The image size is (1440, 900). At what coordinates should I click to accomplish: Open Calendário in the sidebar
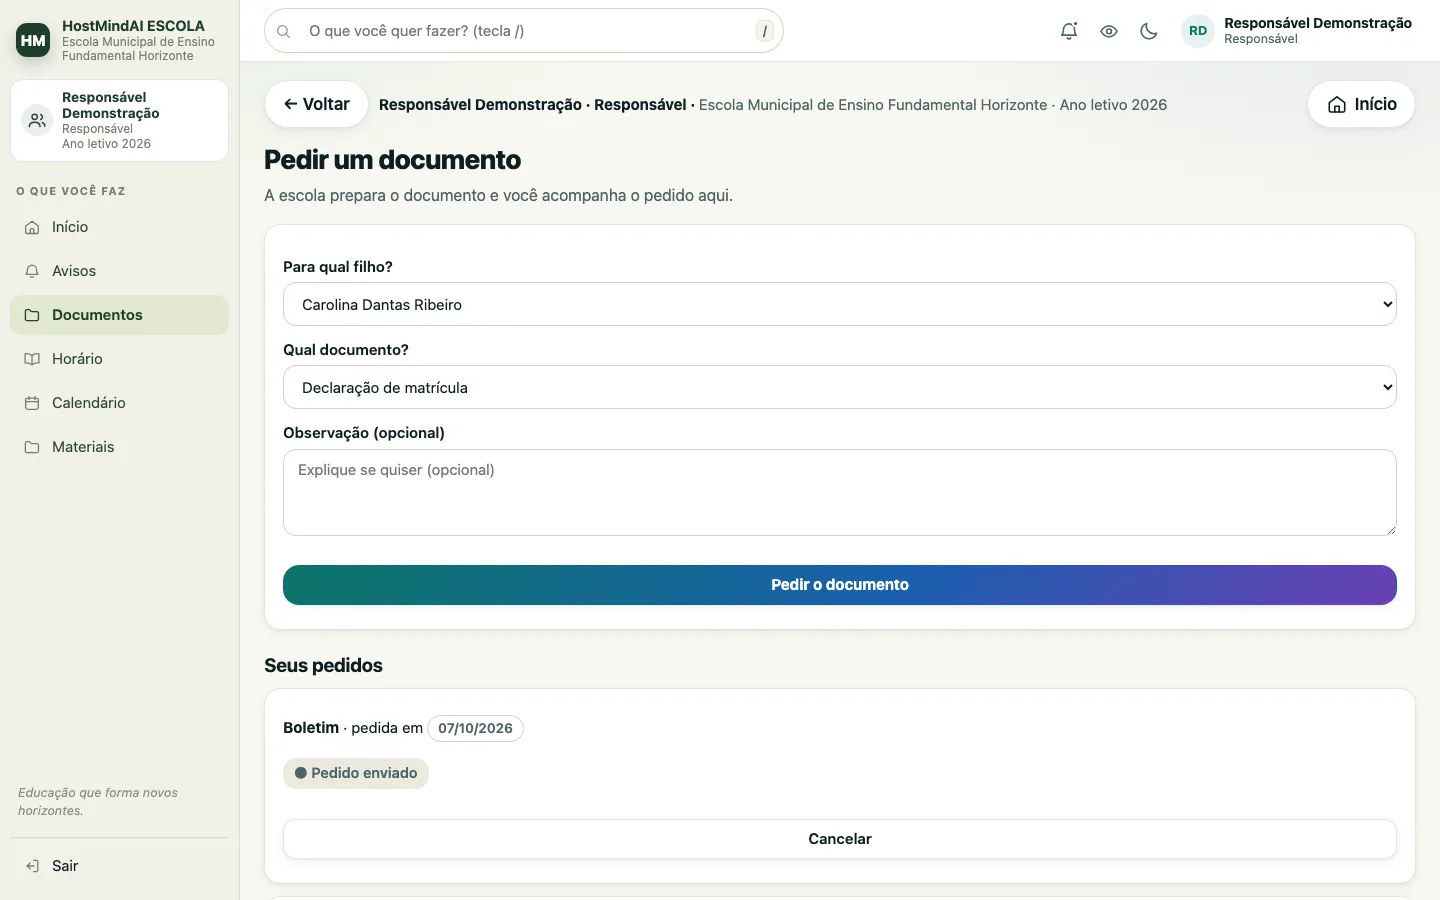point(119,403)
